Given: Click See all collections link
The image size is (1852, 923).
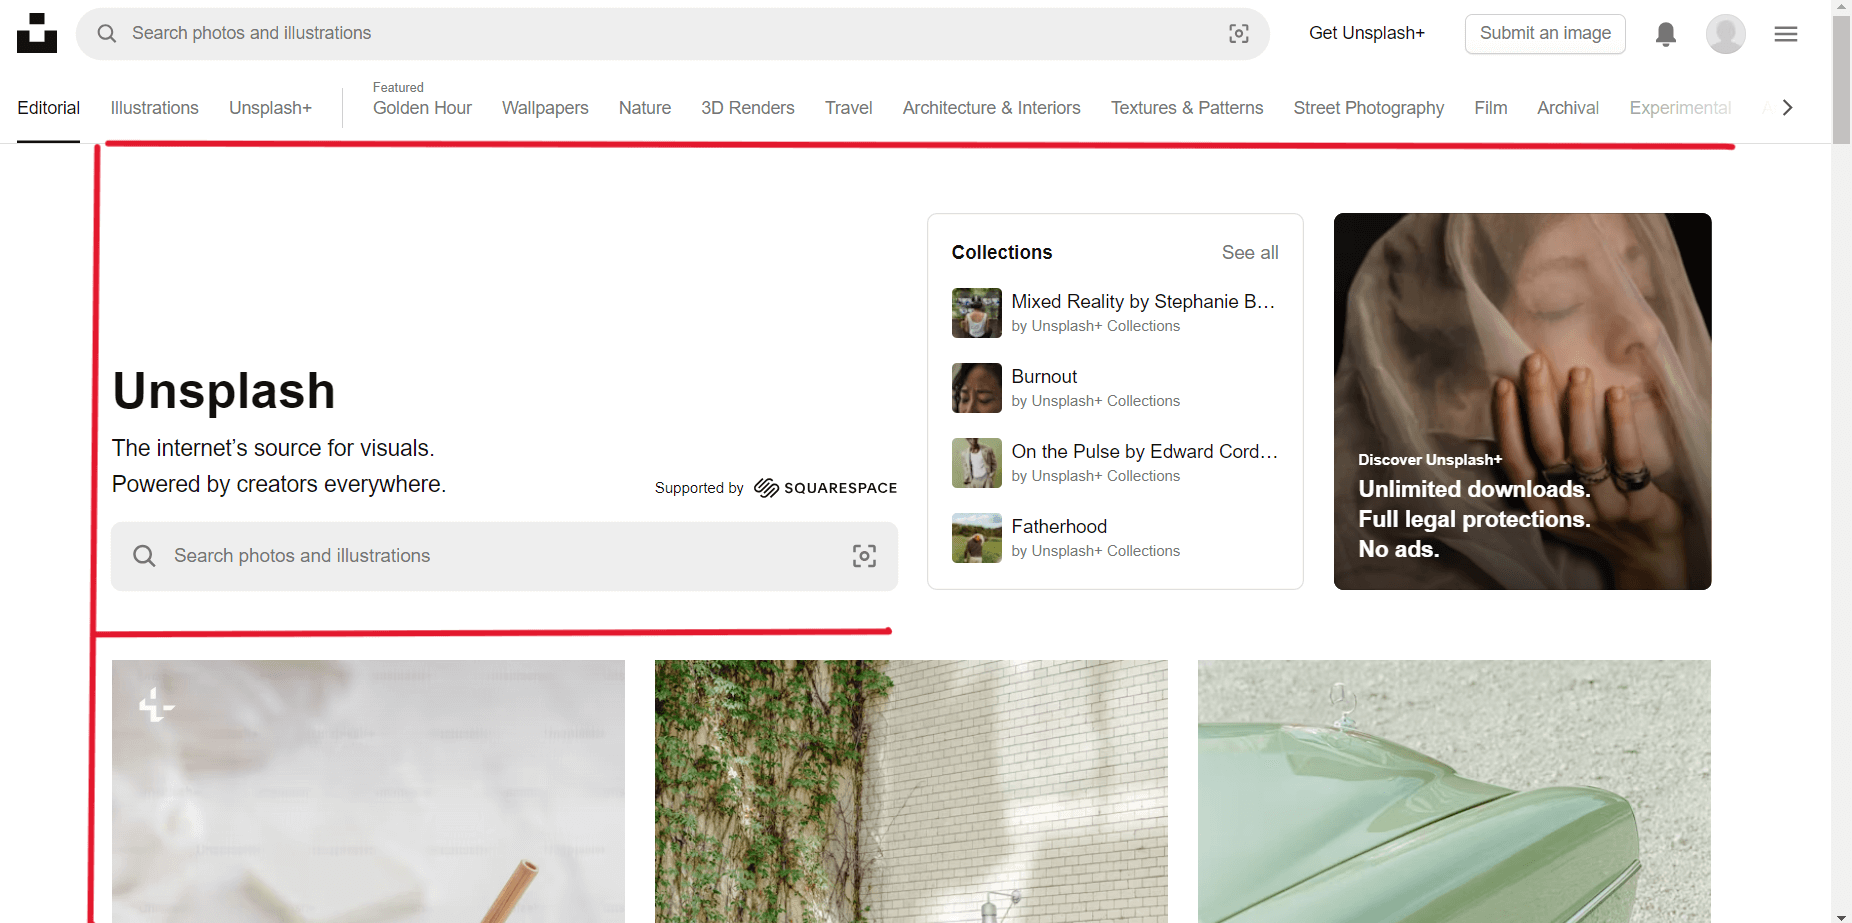Looking at the screenshot, I should click(1250, 253).
